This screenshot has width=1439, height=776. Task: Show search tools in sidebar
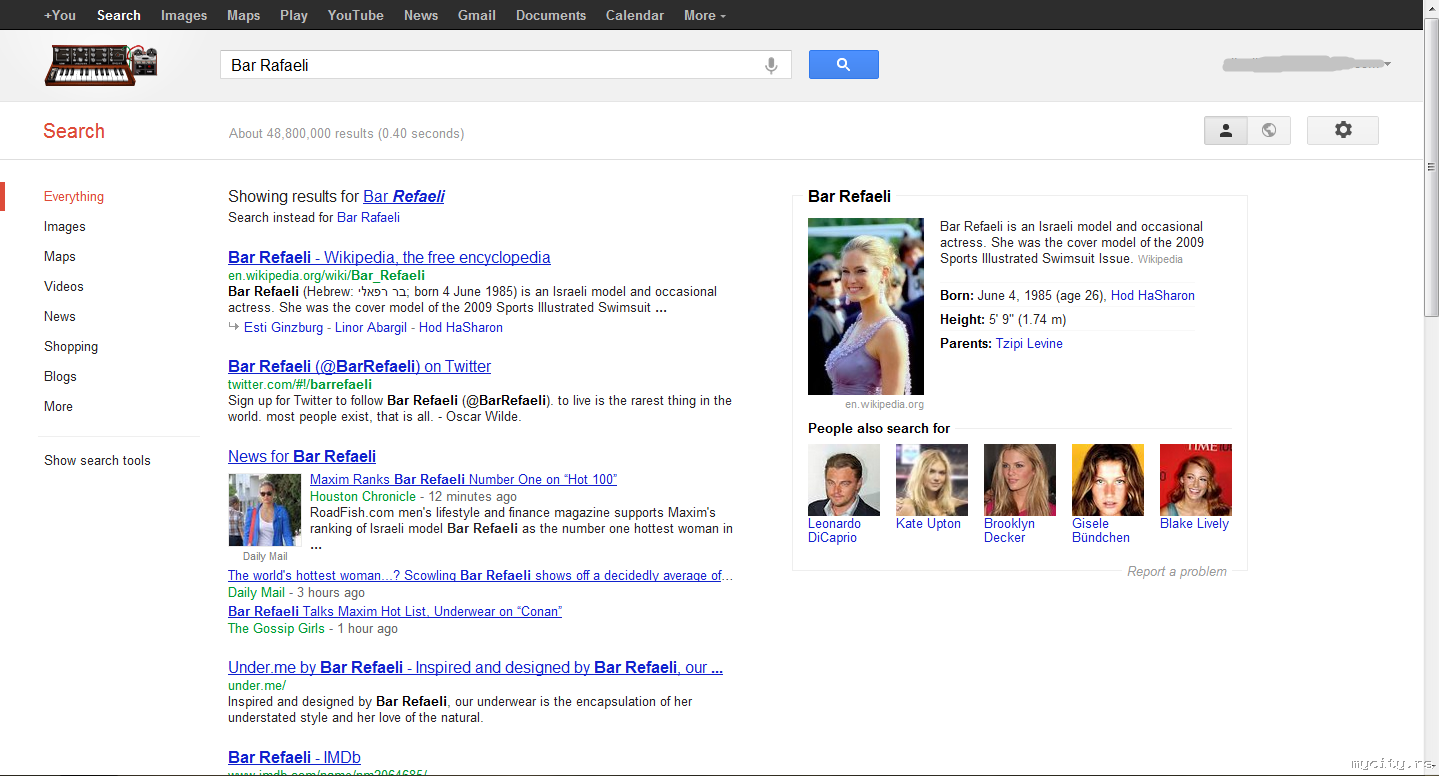(97, 460)
